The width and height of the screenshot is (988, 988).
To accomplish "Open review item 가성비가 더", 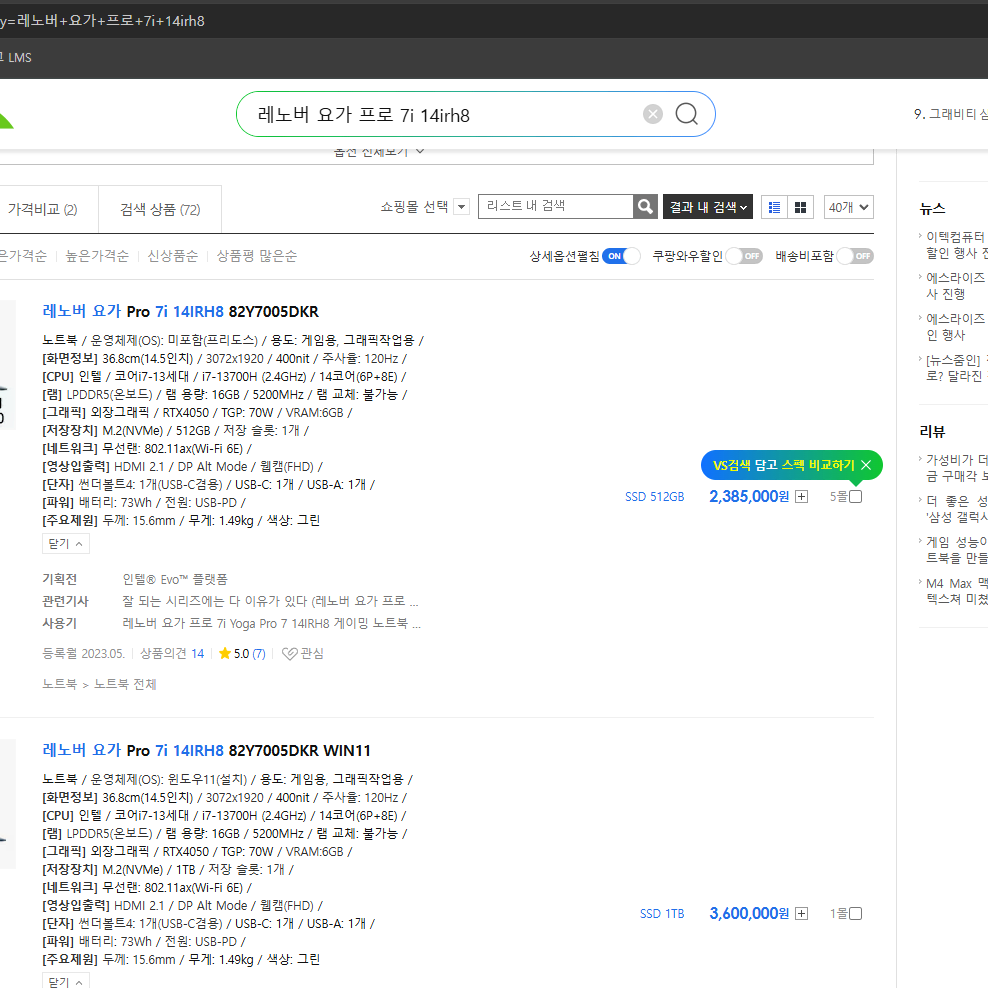I will 957,468.
